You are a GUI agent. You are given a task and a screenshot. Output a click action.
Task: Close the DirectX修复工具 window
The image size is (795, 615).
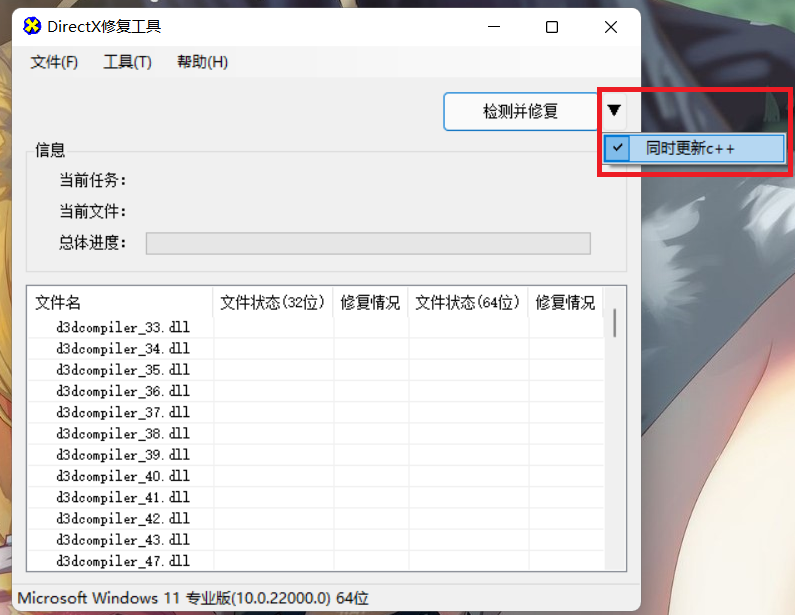pos(611,27)
